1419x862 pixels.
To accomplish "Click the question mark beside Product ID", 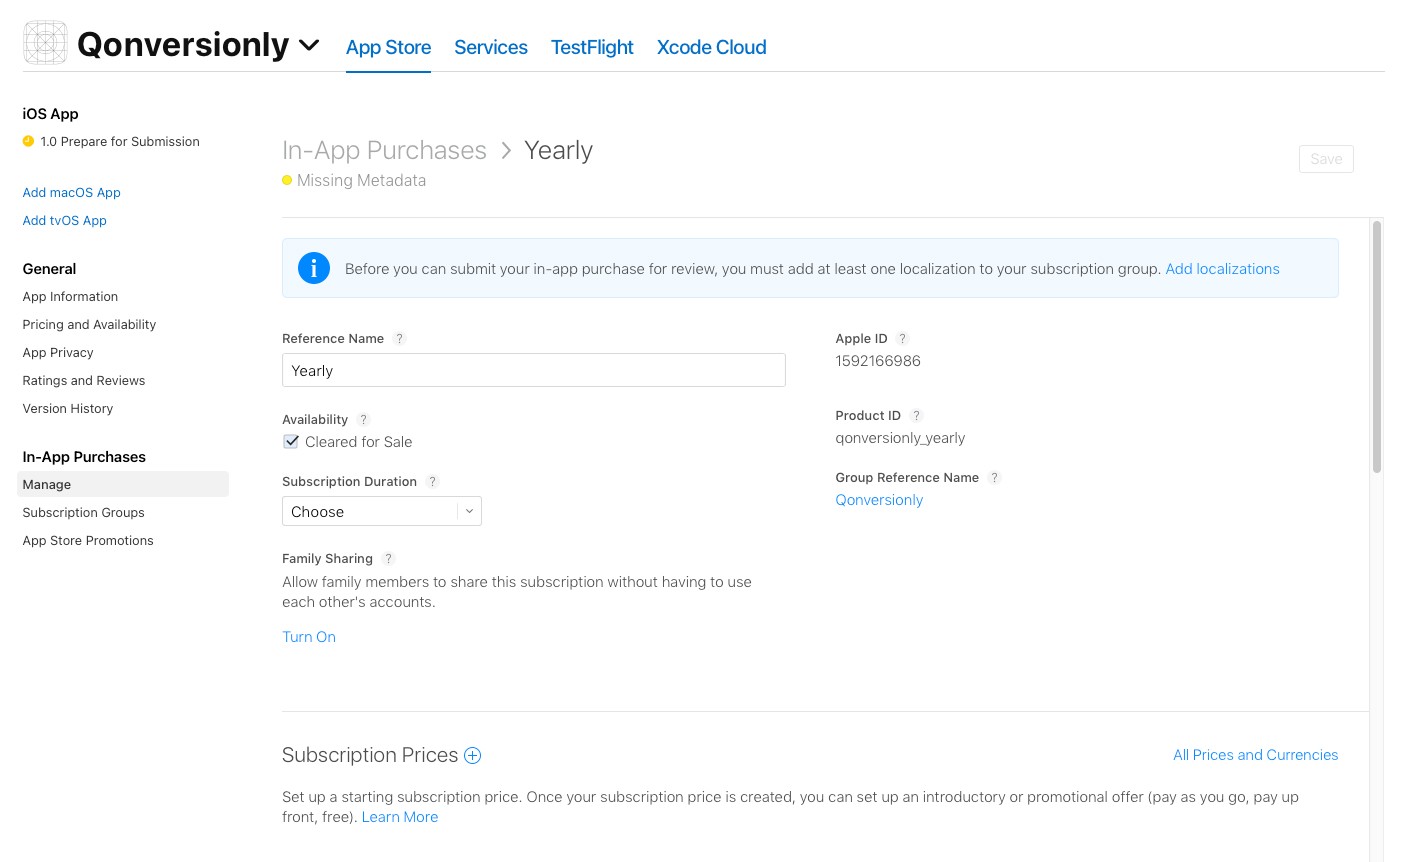I will [x=916, y=415].
